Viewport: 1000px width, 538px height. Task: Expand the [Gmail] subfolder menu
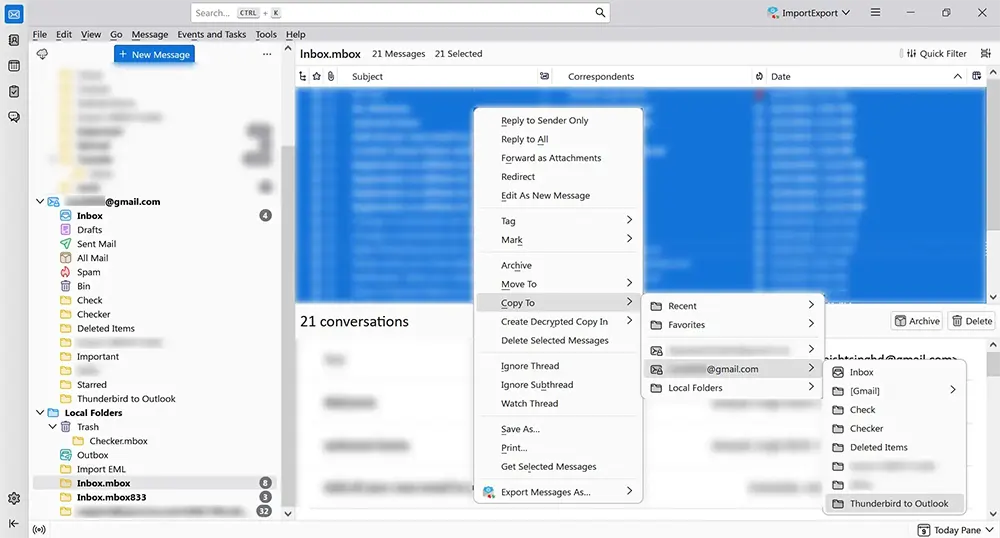[x=894, y=391]
